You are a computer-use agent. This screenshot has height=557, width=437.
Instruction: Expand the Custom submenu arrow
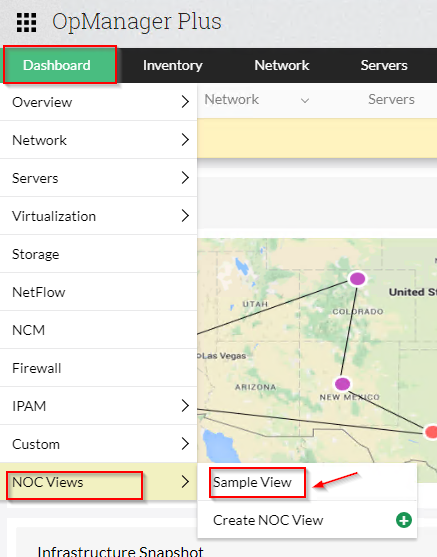coord(185,443)
